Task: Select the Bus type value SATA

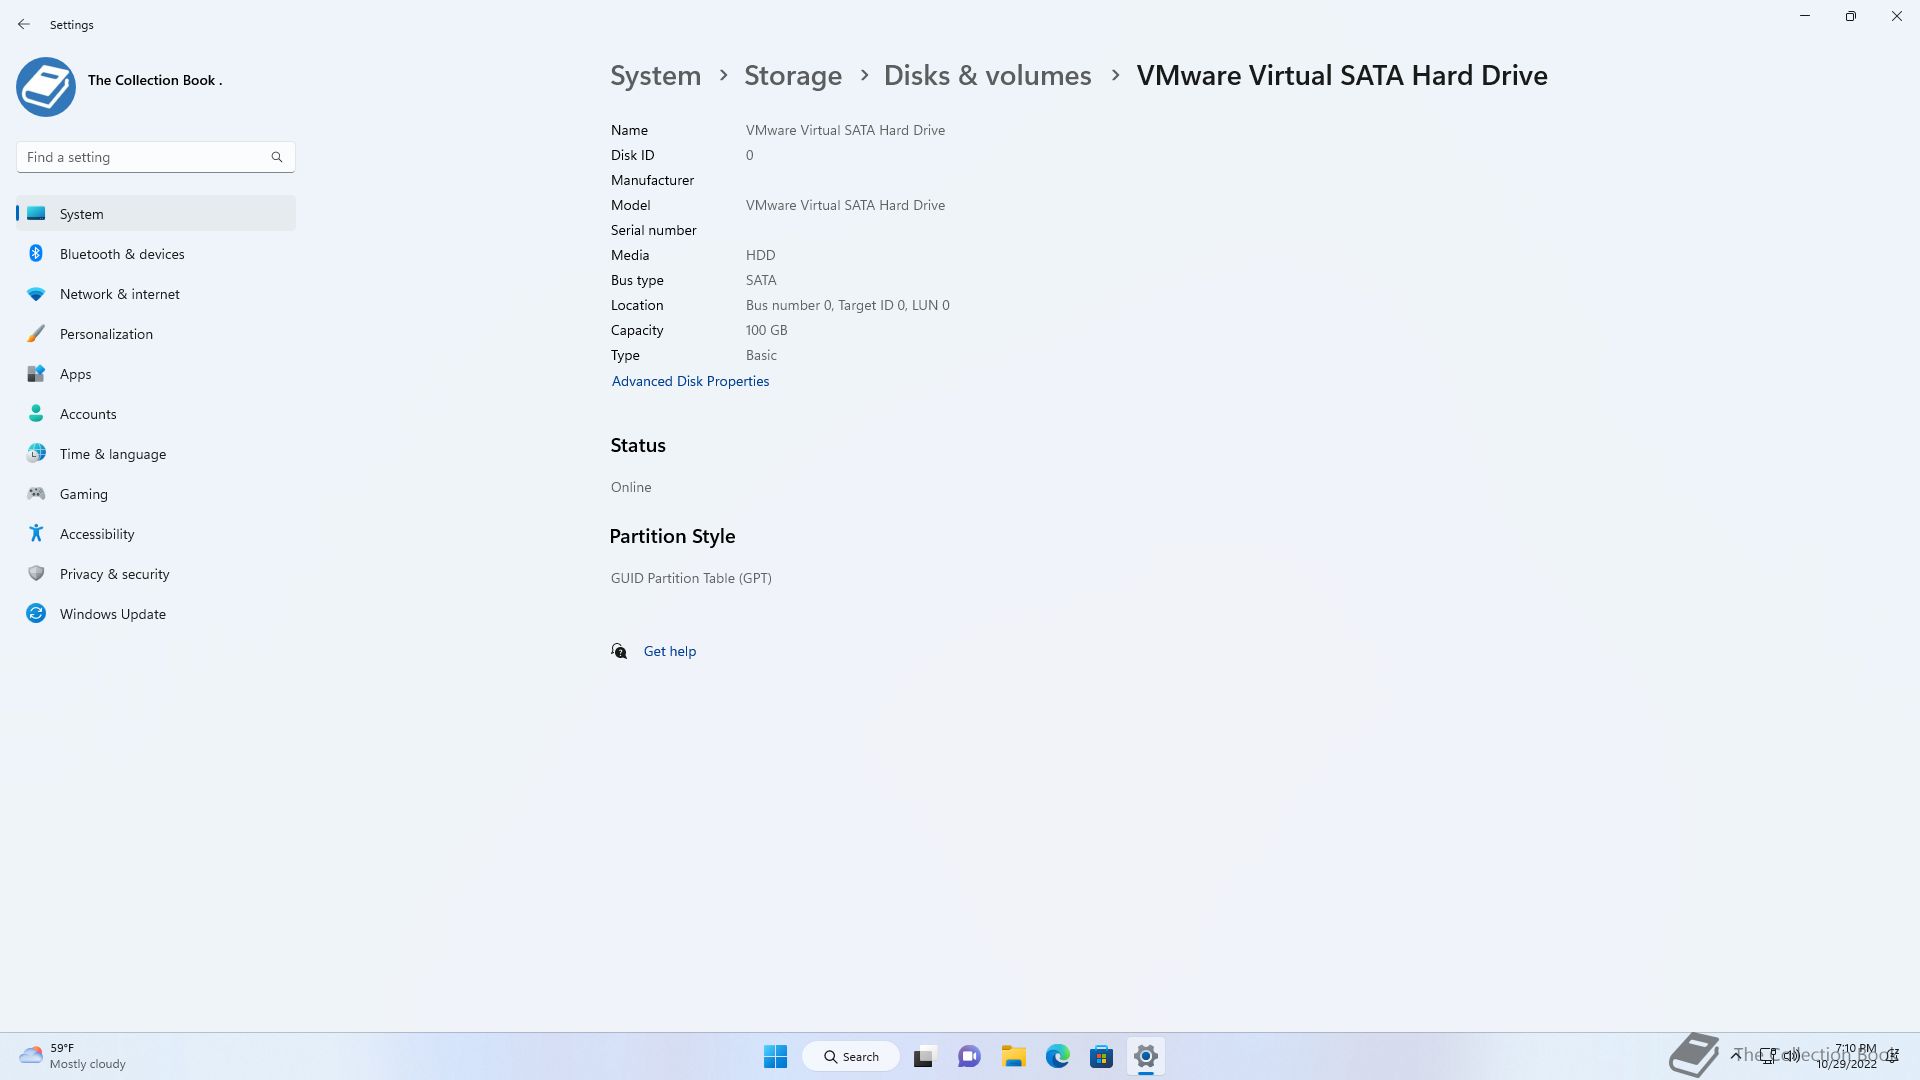Action: tap(761, 280)
